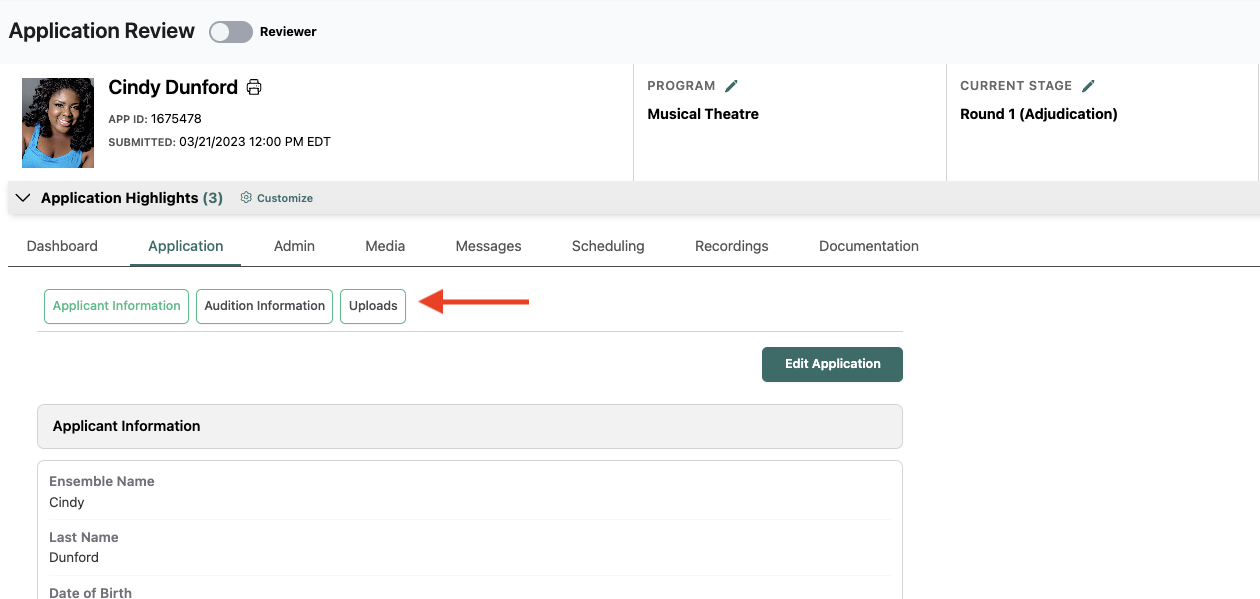Click the Round 1 (Adjudication) stage text

pyautogui.click(x=1039, y=114)
